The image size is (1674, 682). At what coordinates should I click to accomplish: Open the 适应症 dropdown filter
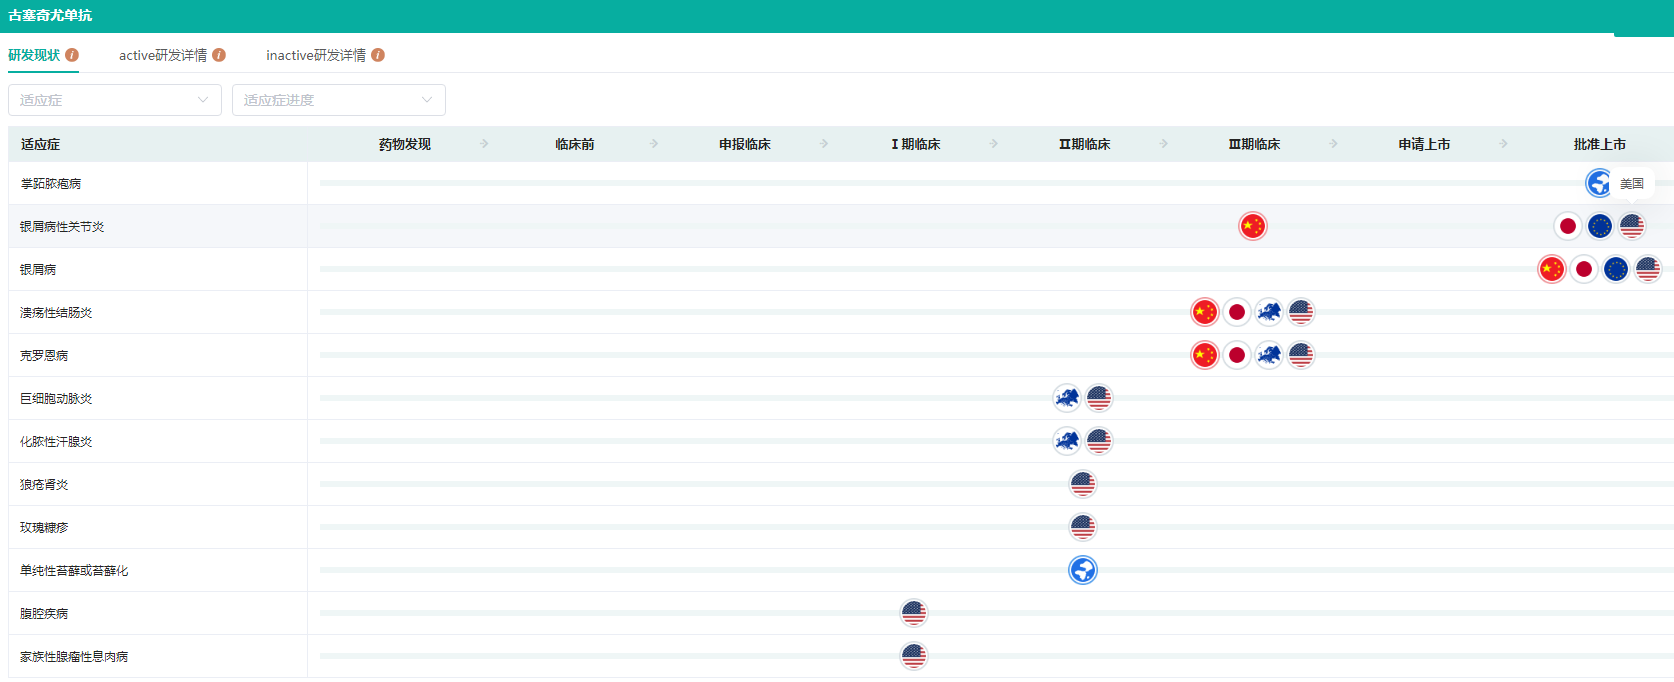pyautogui.click(x=114, y=100)
